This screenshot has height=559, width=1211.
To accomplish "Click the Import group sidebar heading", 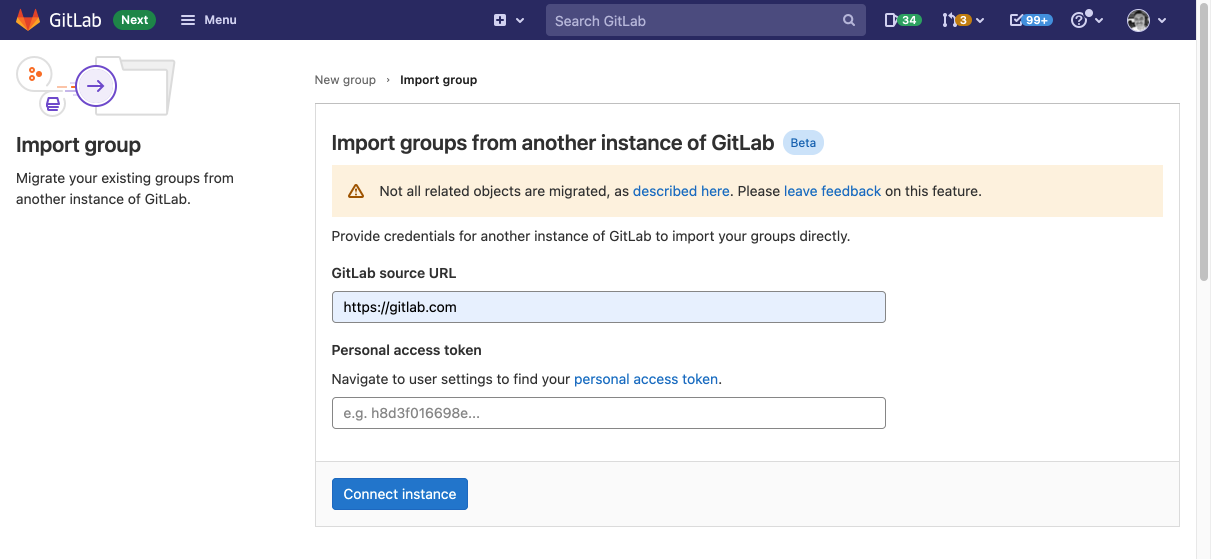I will (x=78, y=145).
